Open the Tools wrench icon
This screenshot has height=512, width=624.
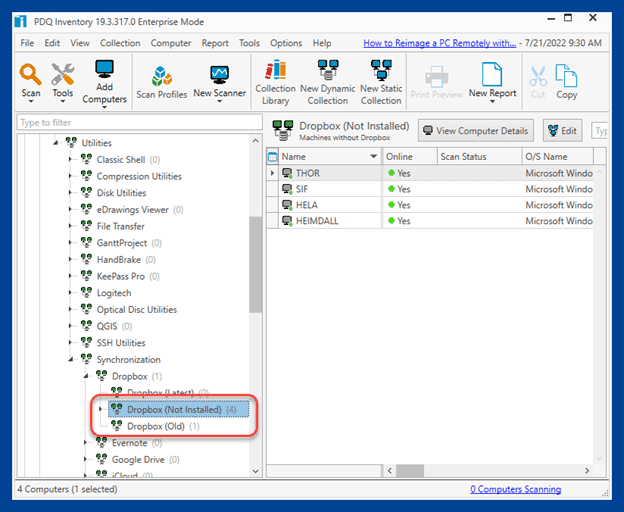tap(62, 74)
